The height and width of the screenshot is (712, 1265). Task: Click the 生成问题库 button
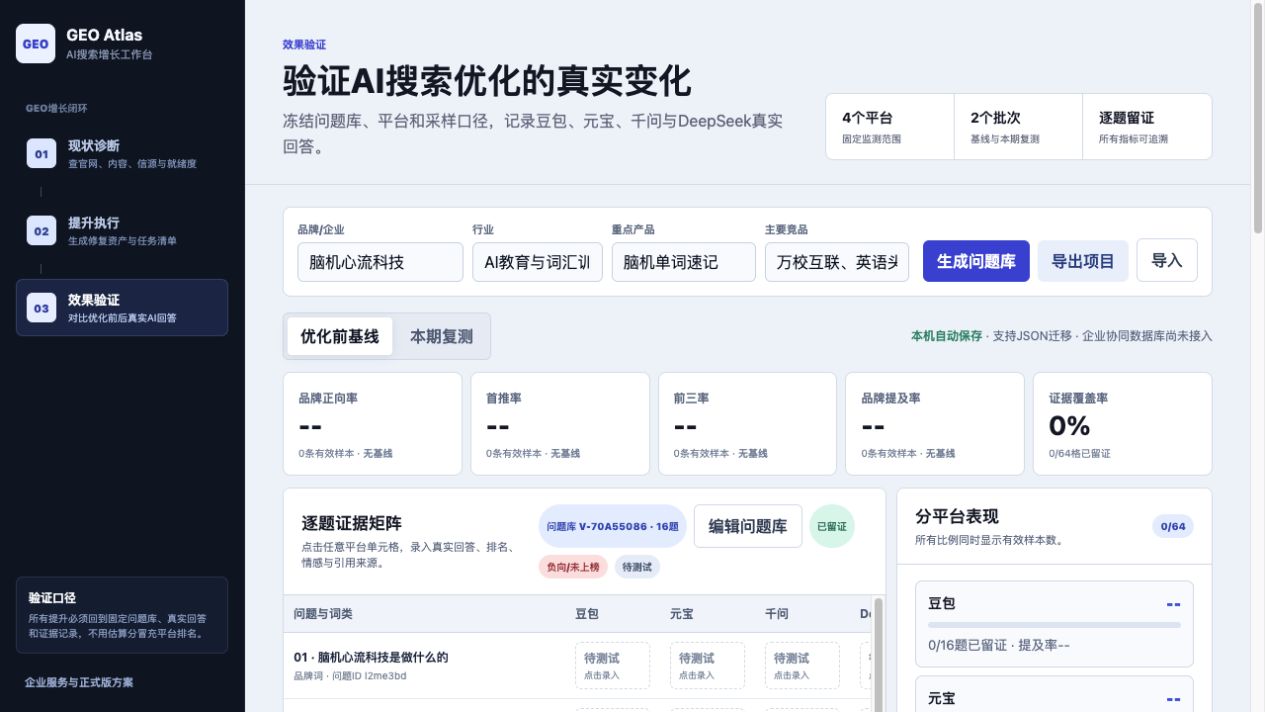pos(976,261)
